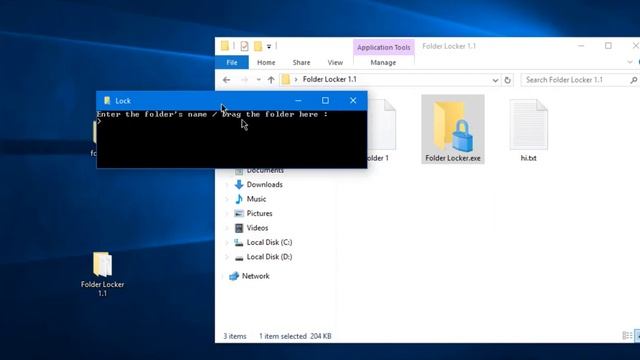Close the Lock console window
The height and width of the screenshot is (360, 640).
pyautogui.click(x=353, y=100)
